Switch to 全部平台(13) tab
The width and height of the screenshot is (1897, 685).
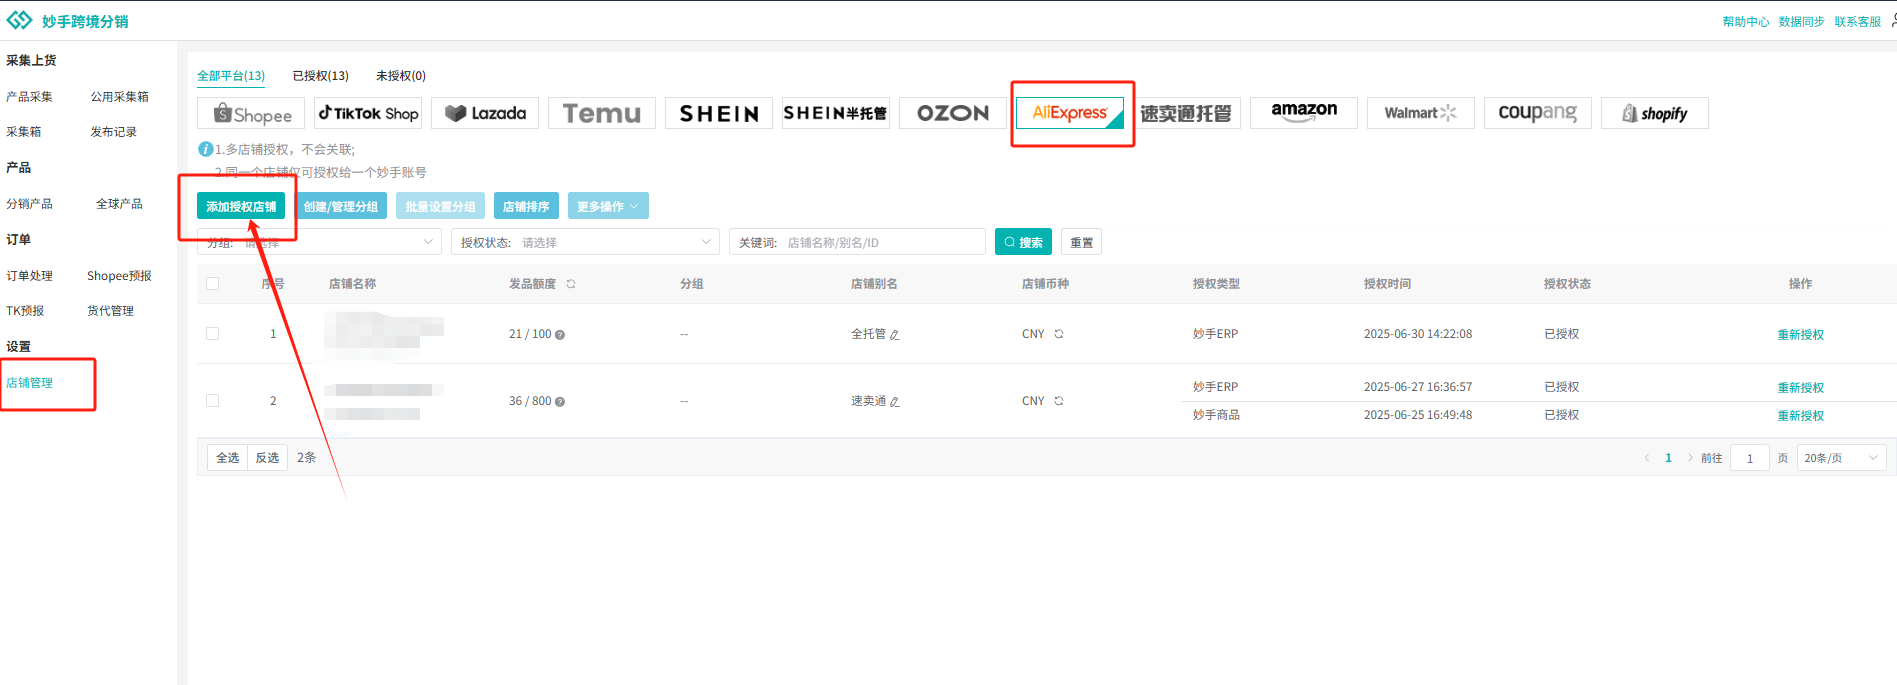pyautogui.click(x=231, y=76)
